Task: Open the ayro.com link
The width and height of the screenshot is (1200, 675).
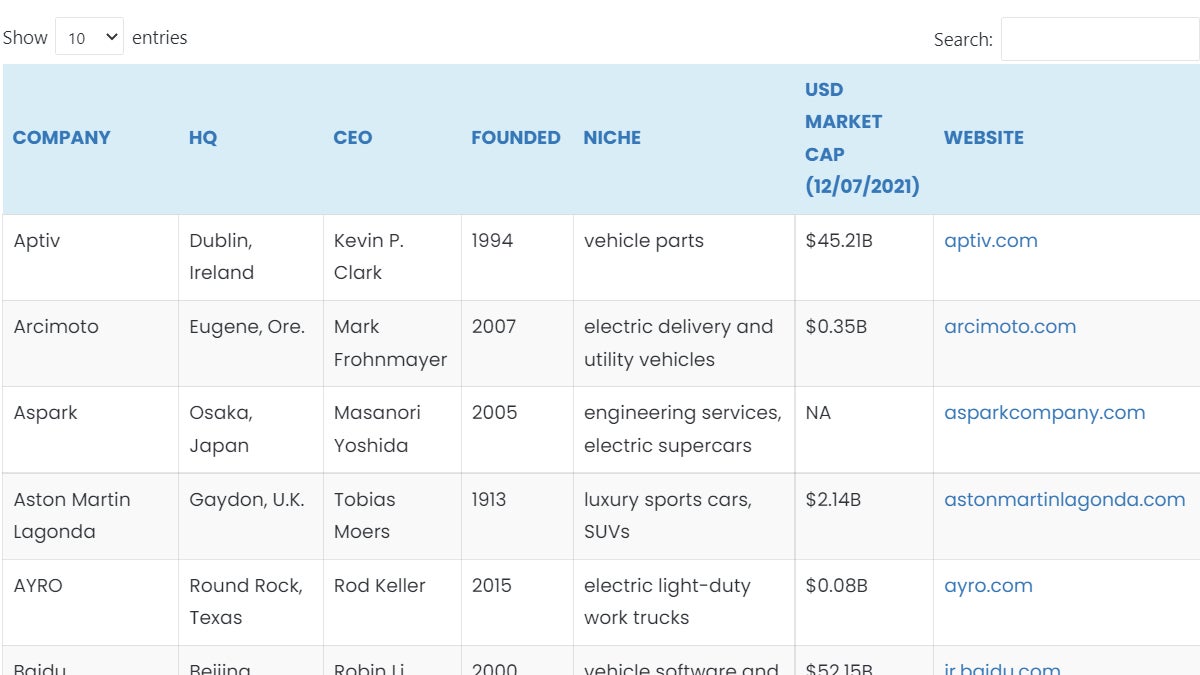Action: 988,586
